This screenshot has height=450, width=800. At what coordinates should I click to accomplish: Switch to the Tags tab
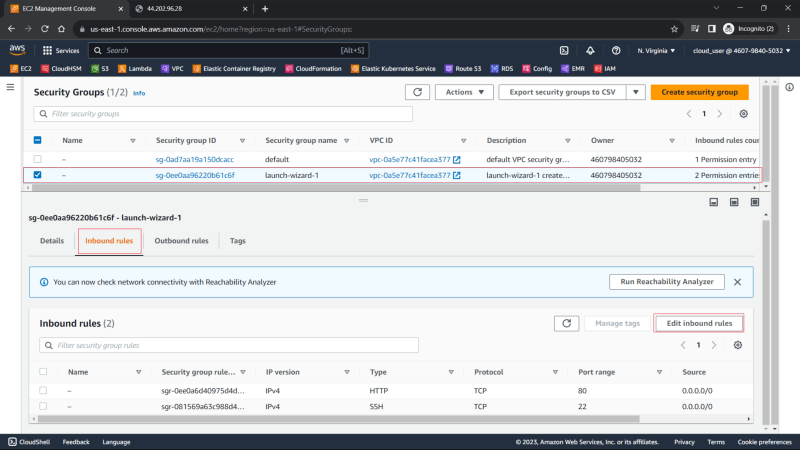(238, 241)
